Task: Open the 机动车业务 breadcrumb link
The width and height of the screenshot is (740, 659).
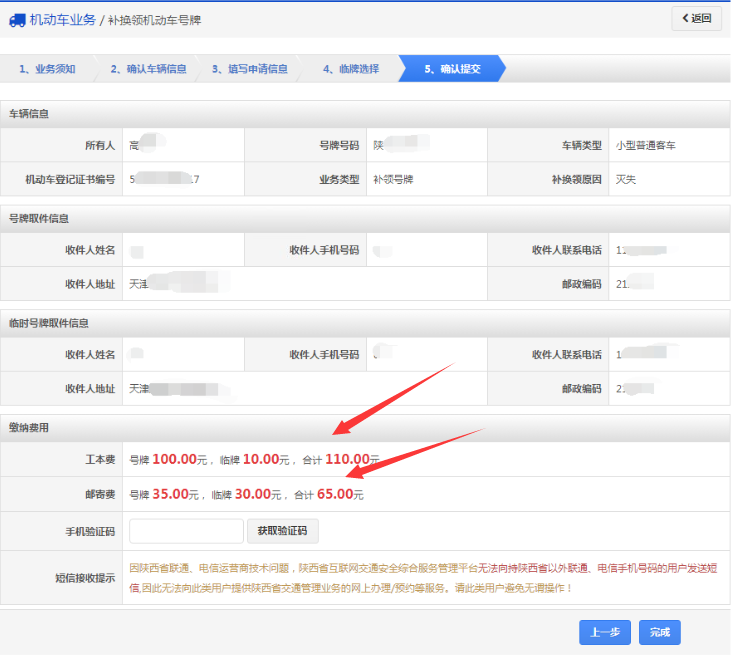Action: pyautogui.click(x=62, y=20)
